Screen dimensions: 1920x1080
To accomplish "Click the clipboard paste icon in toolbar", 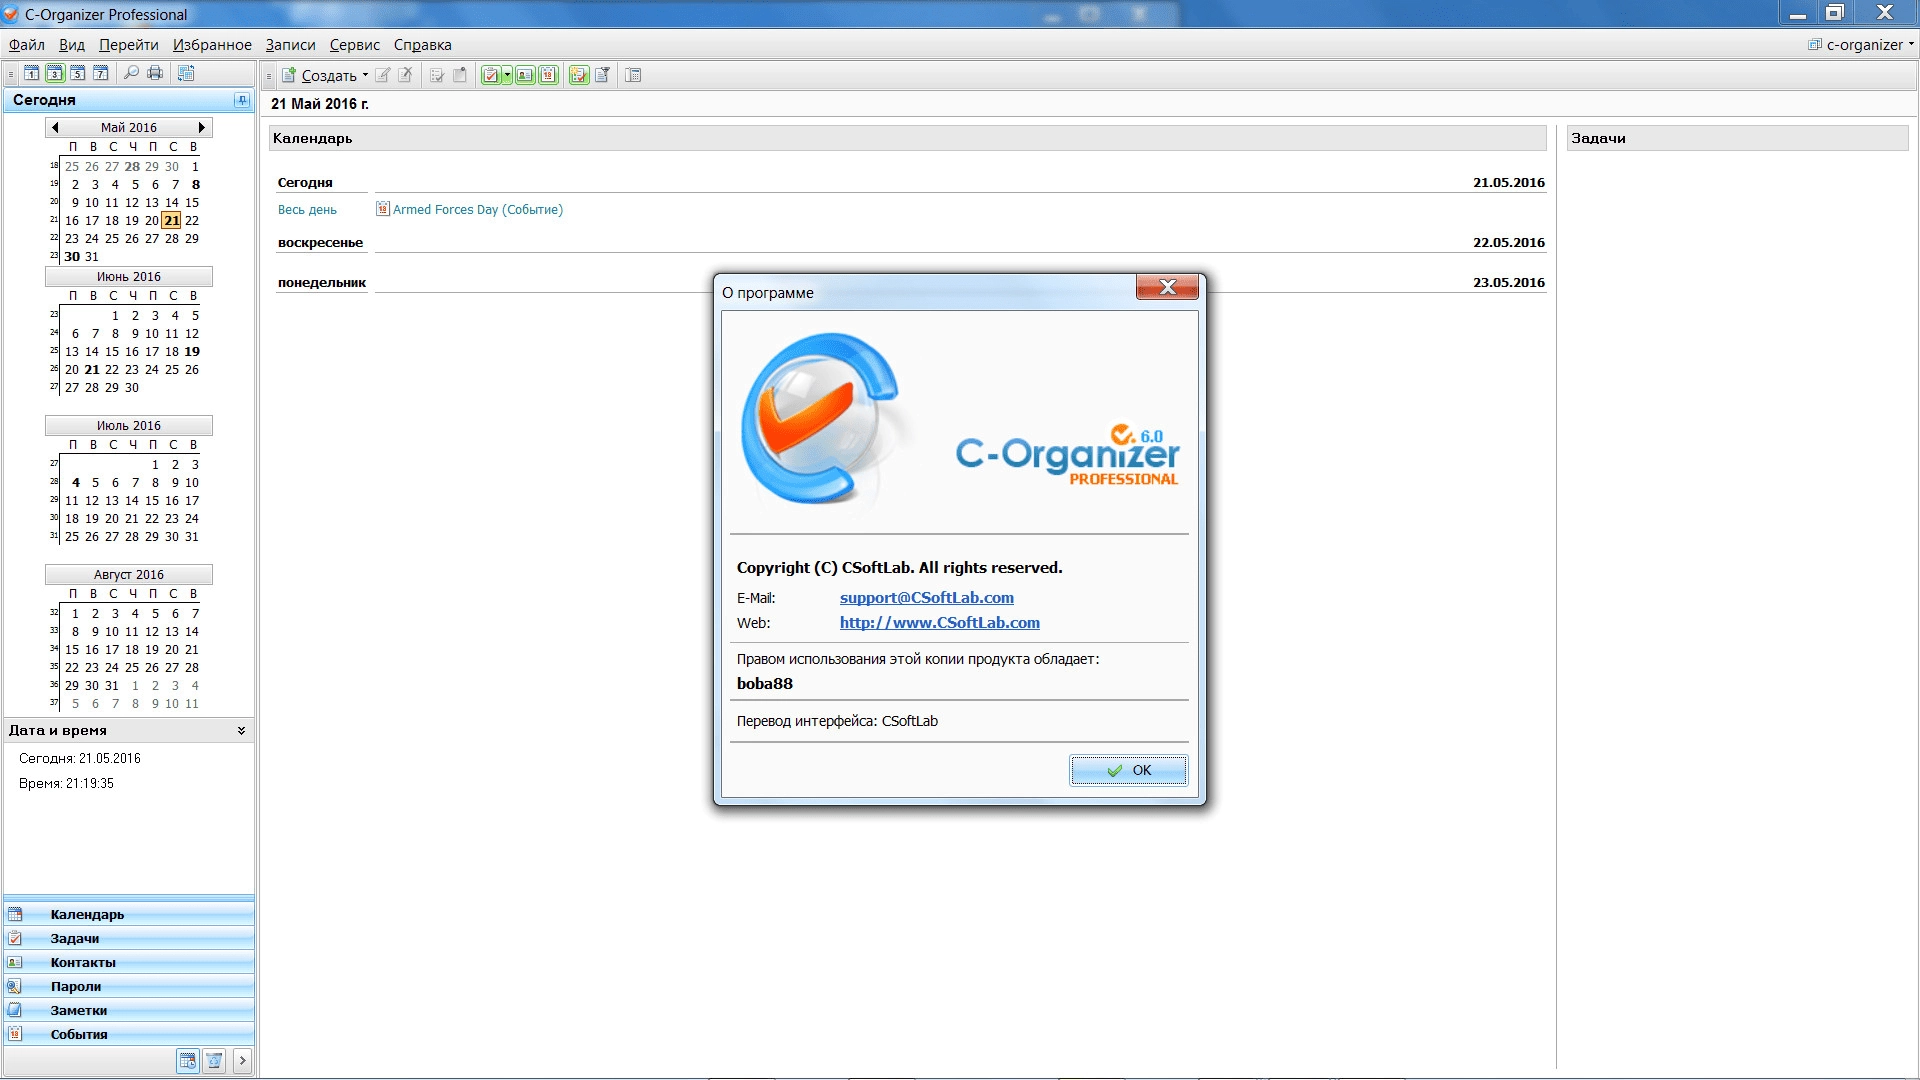I will [460, 75].
